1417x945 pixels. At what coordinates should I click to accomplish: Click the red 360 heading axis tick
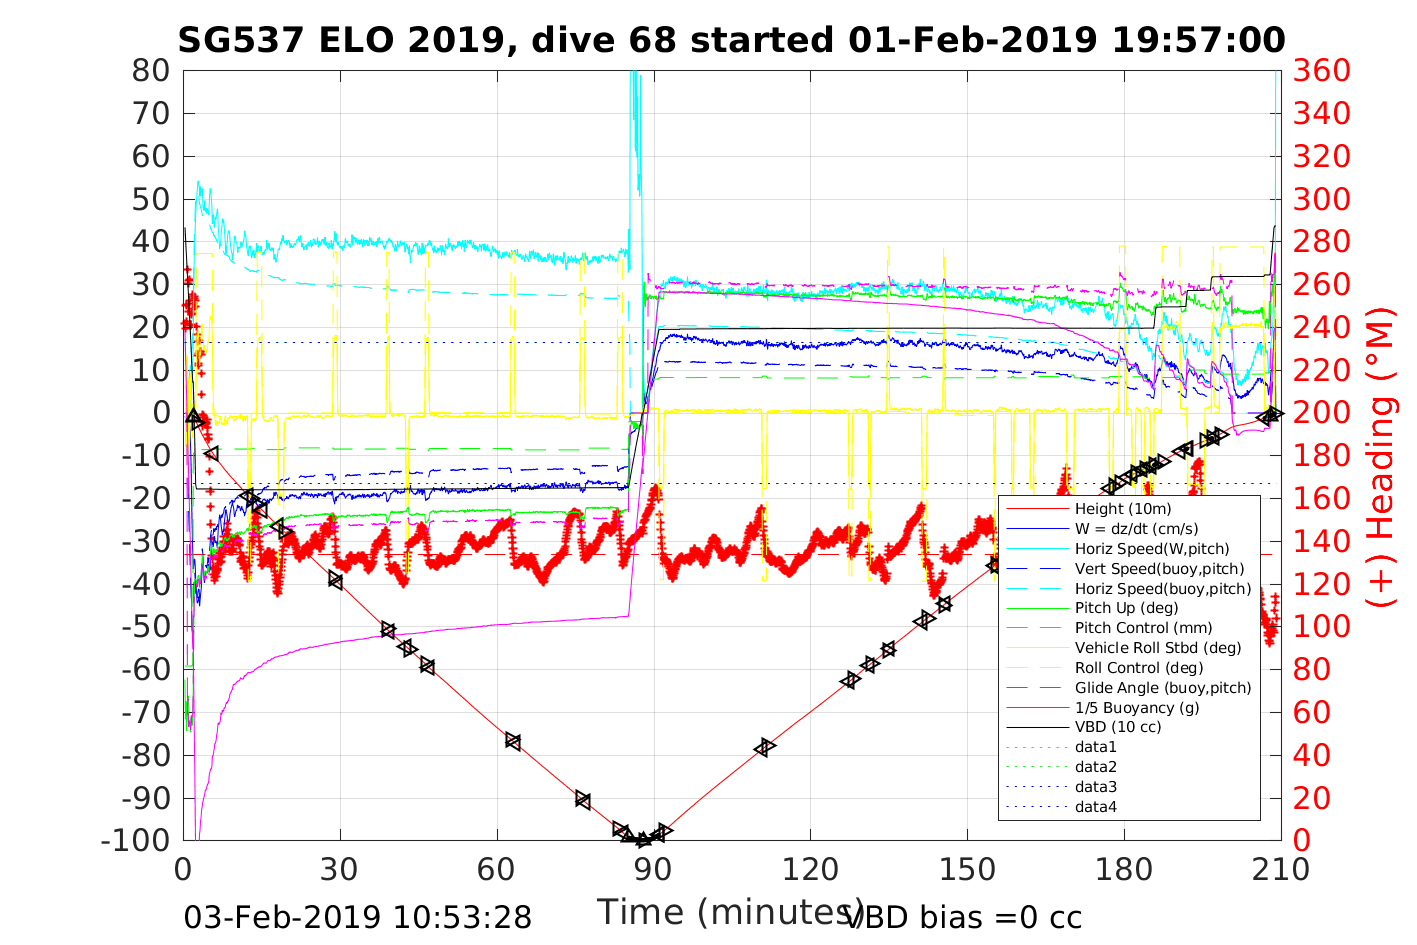pos(1321,71)
